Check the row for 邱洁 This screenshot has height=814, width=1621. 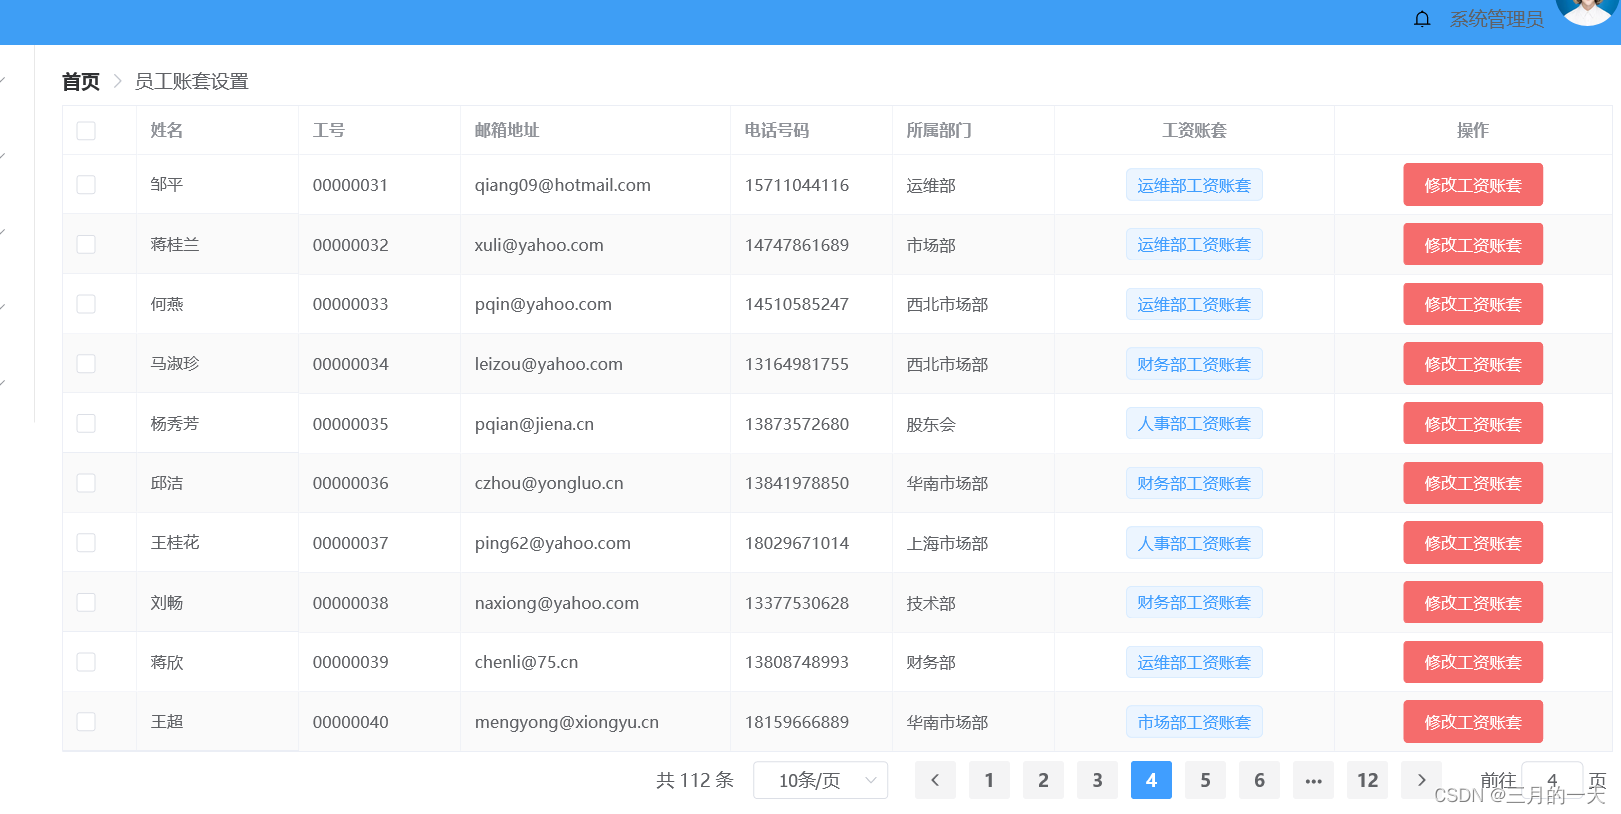pyautogui.click(x=86, y=483)
